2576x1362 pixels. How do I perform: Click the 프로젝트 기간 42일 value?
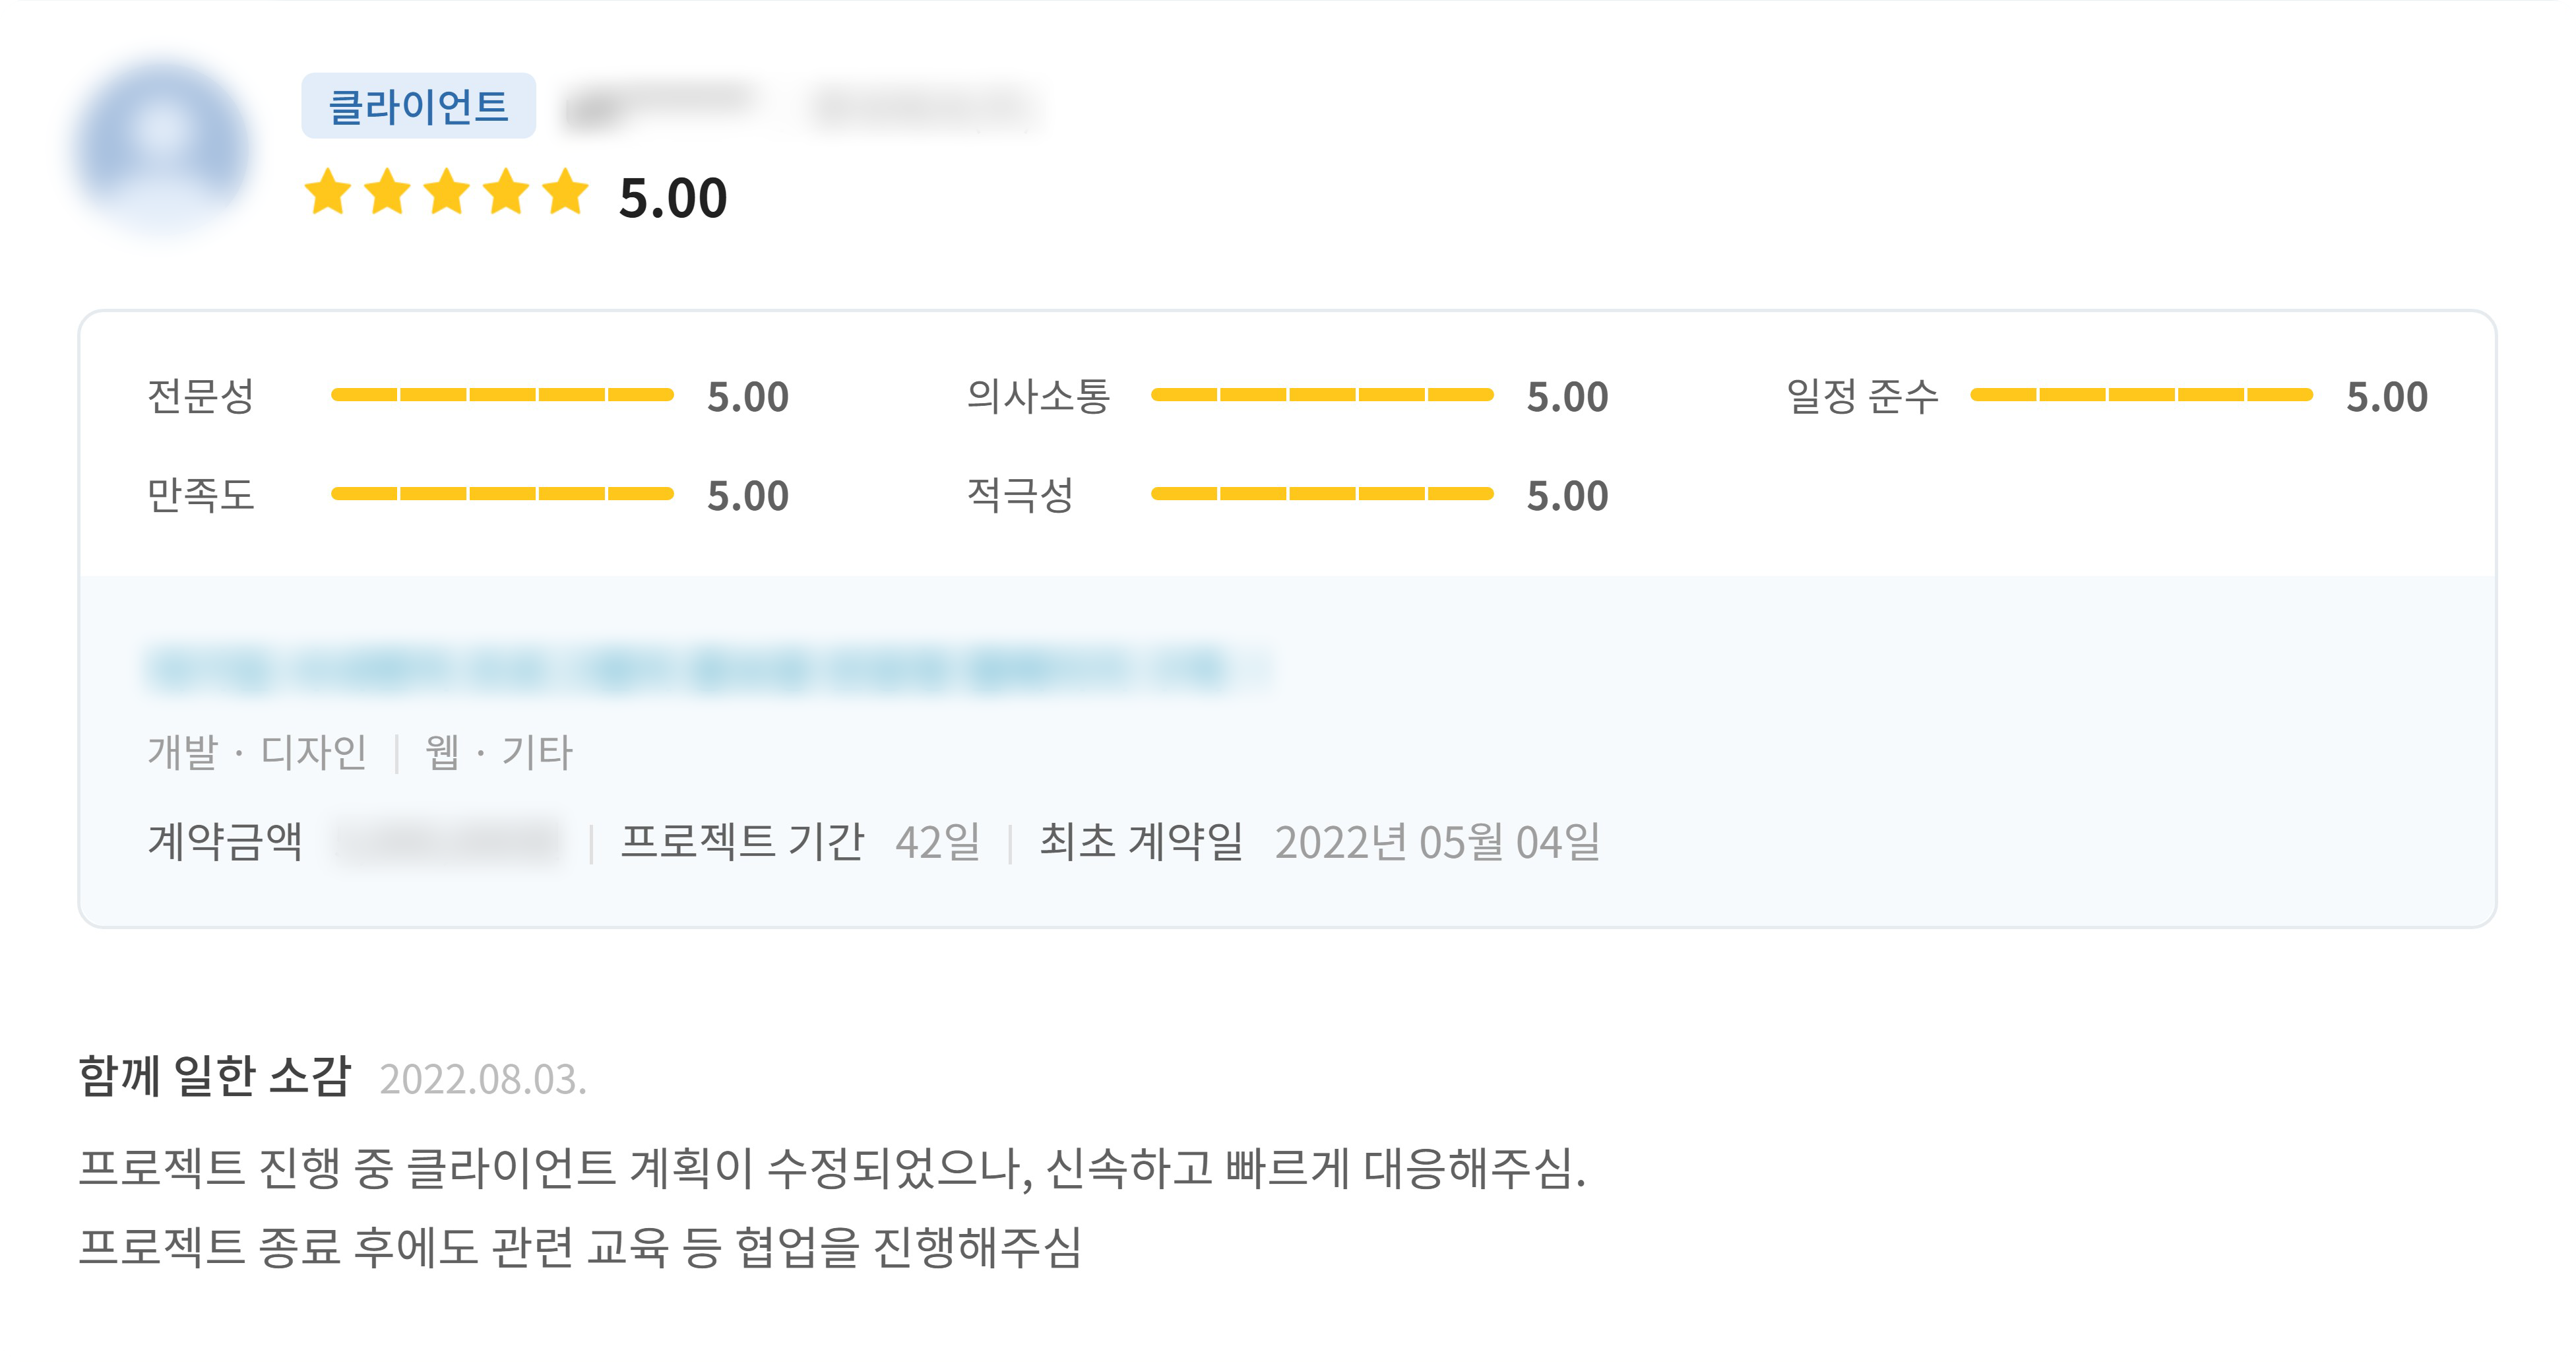pyautogui.click(x=937, y=842)
